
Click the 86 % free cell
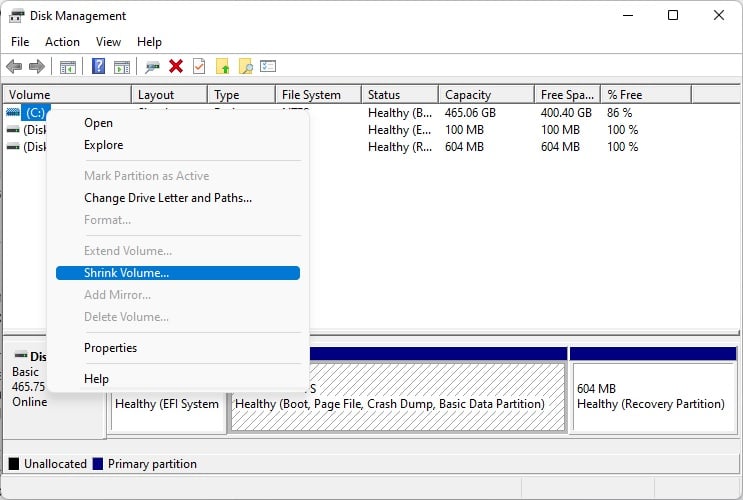point(619,113)
